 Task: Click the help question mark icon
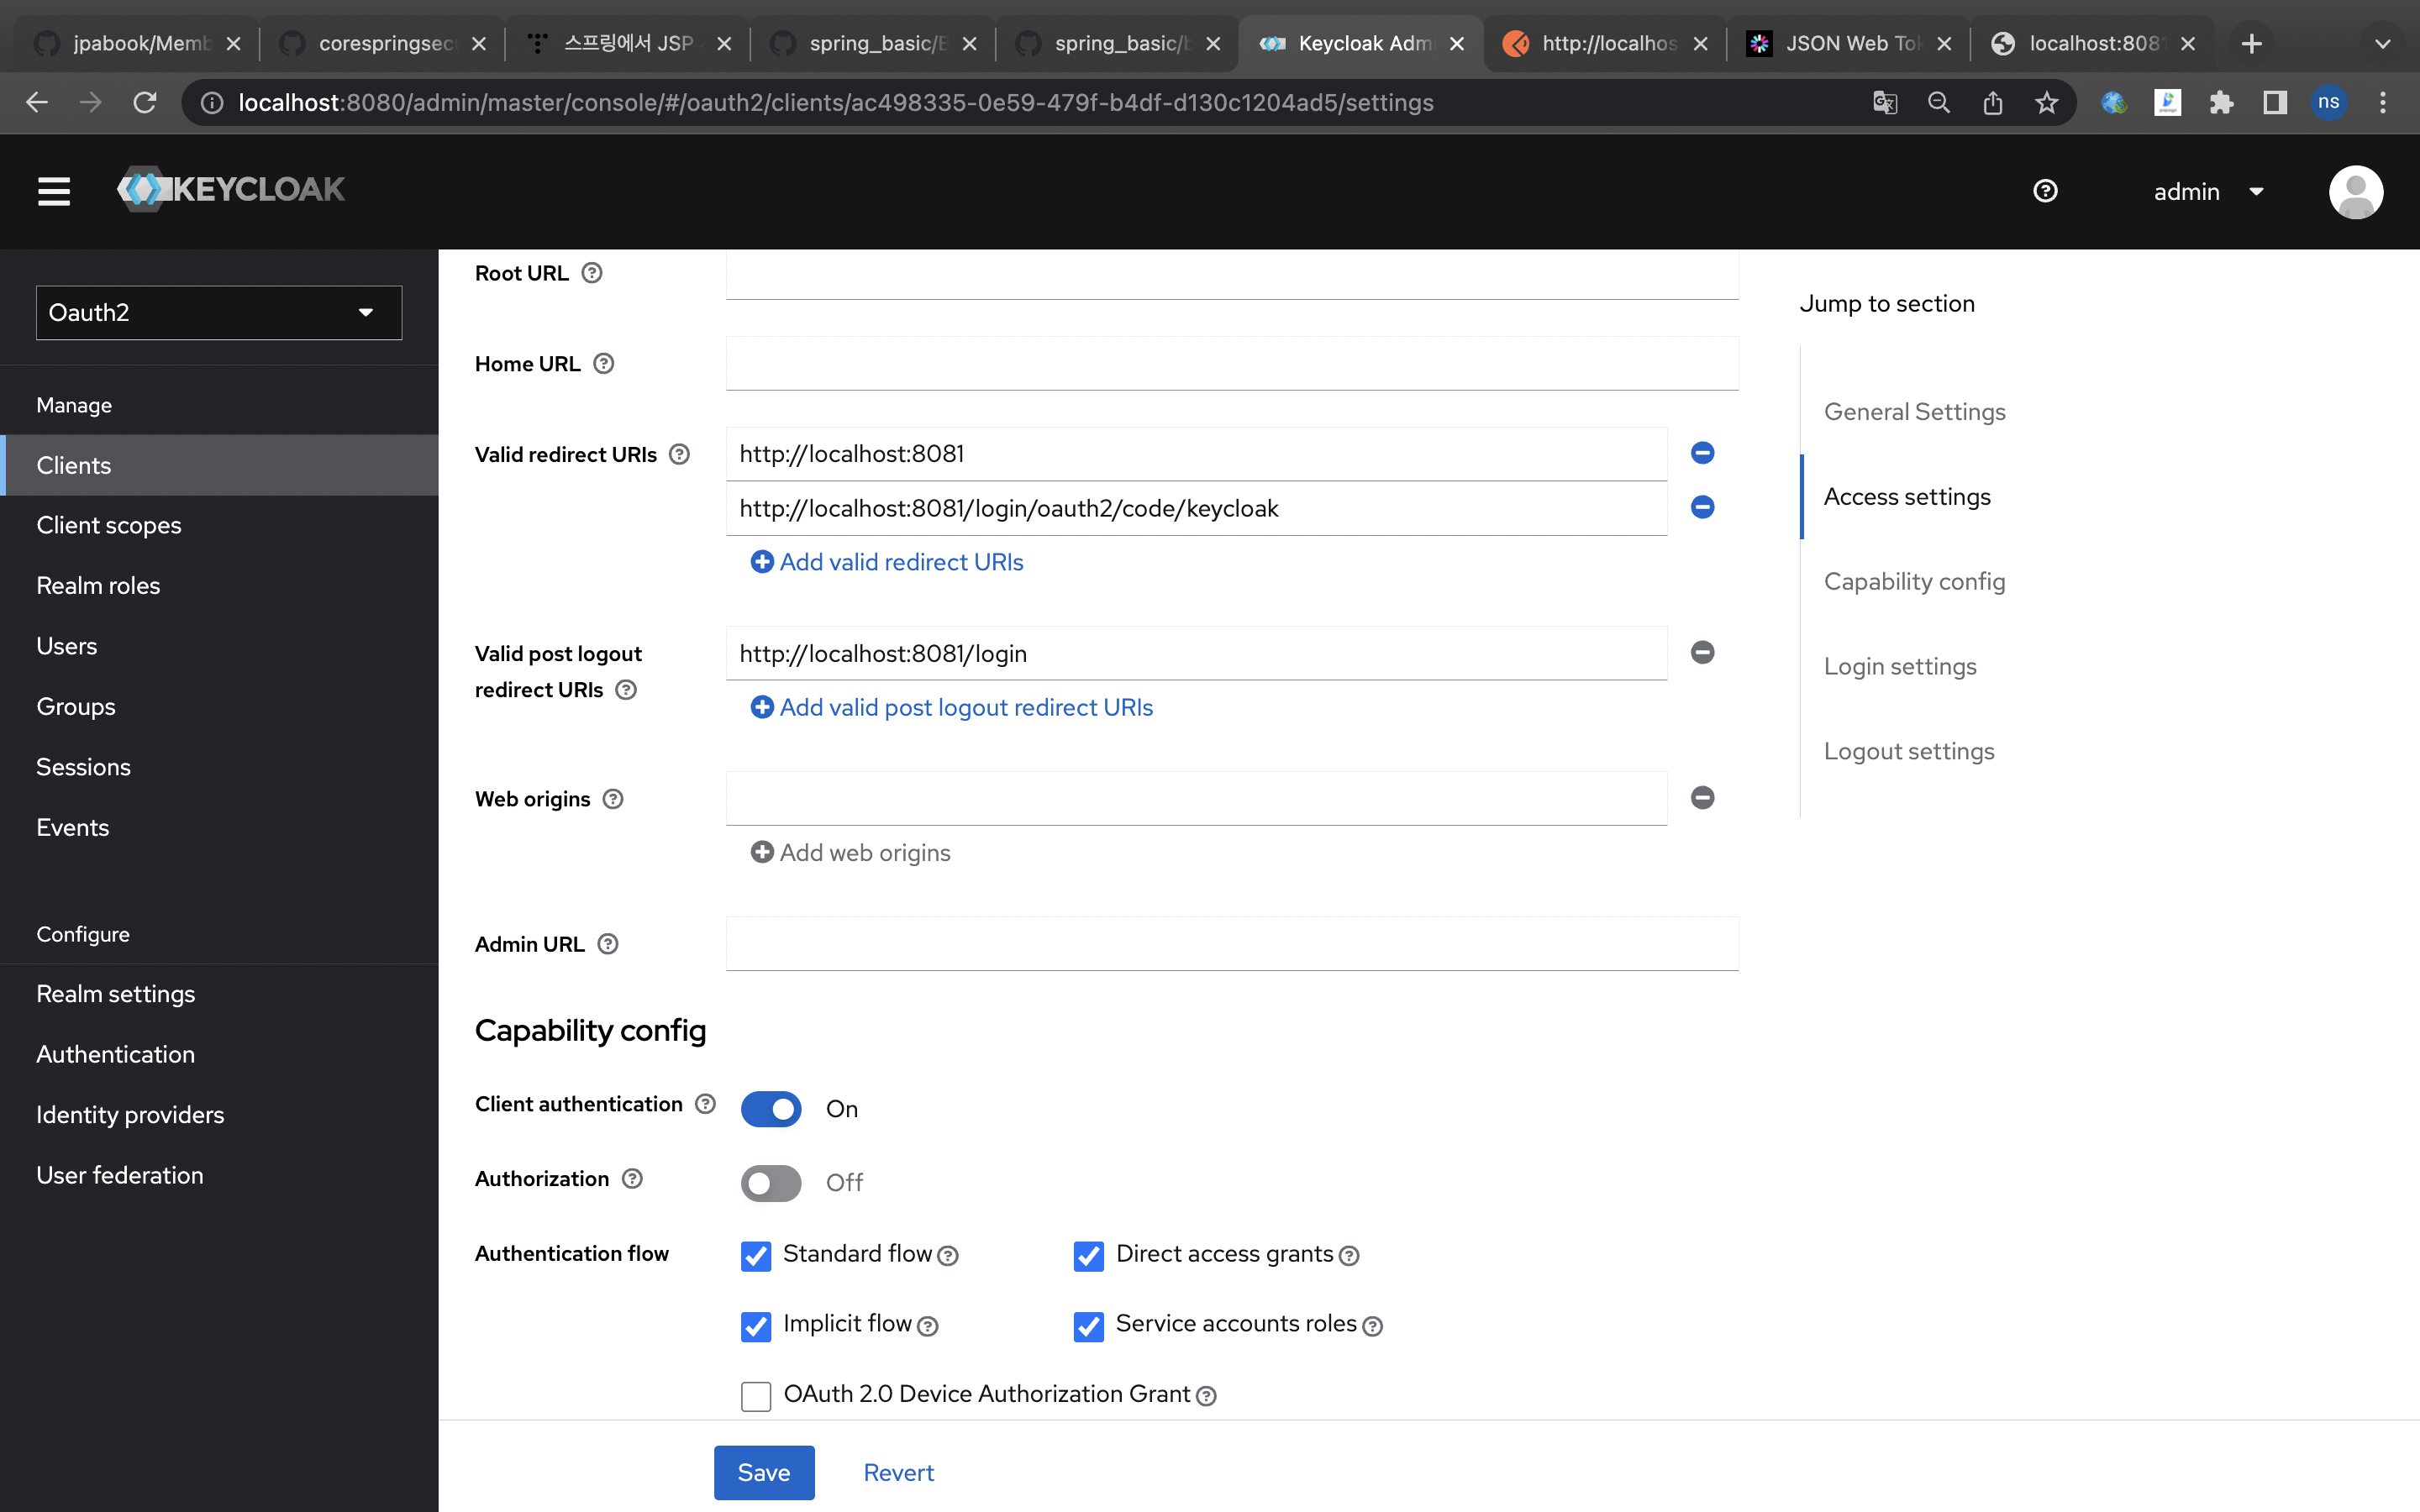click(x=2047, y=190)
